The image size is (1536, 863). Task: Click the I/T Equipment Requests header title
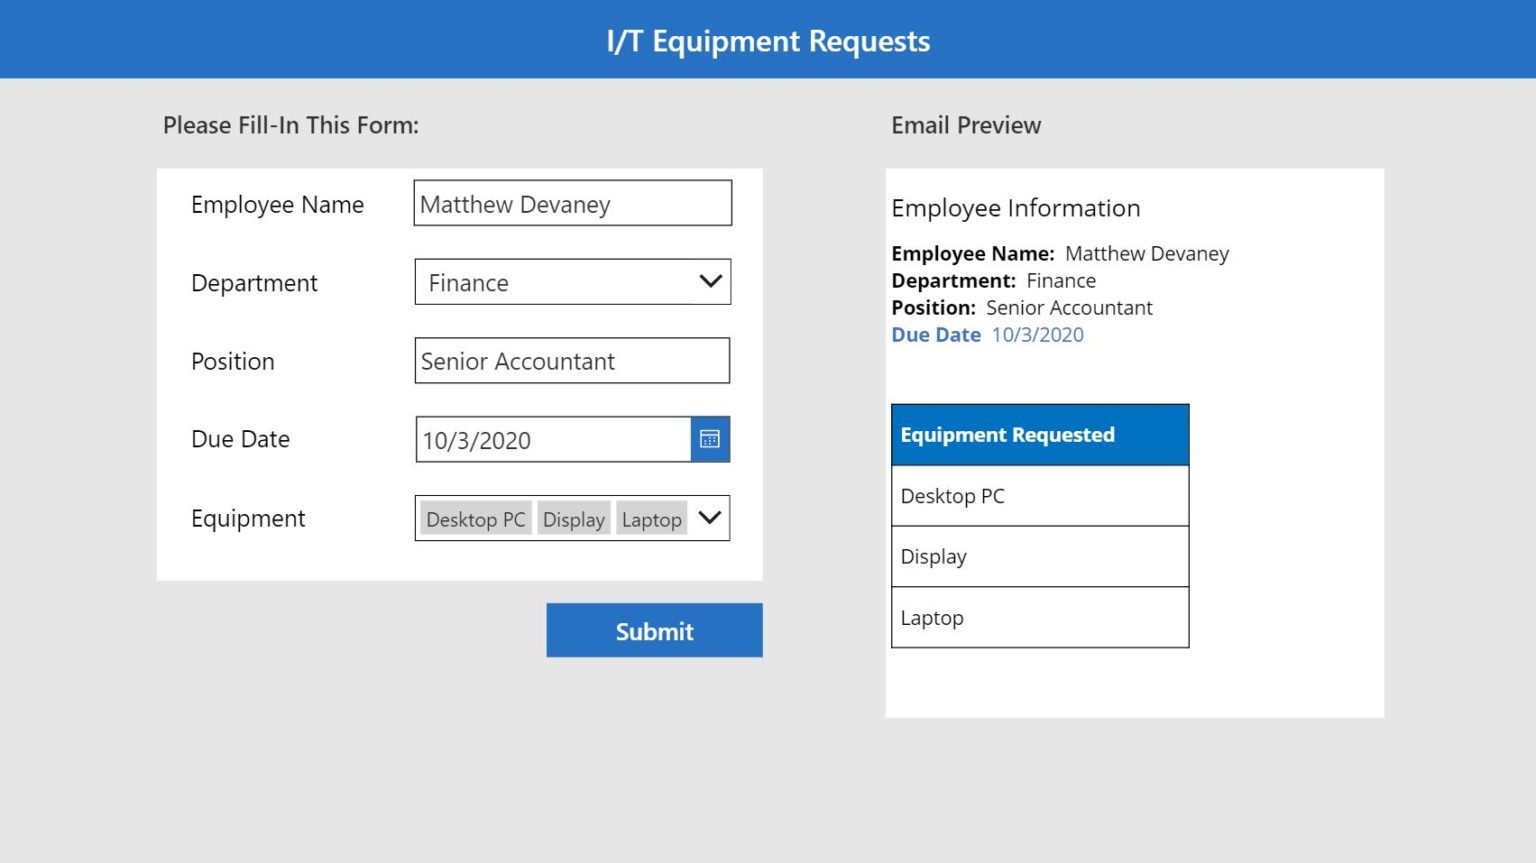click(768, 41)
